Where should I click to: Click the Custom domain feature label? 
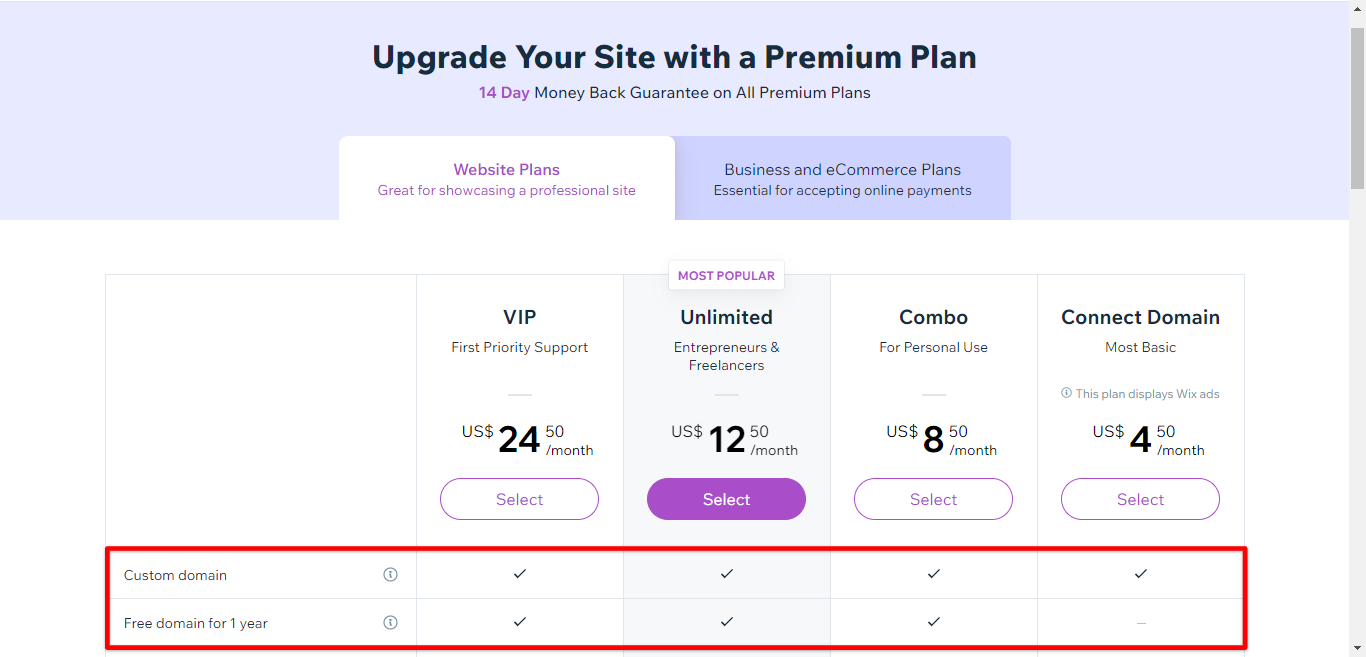click(175, 575)
